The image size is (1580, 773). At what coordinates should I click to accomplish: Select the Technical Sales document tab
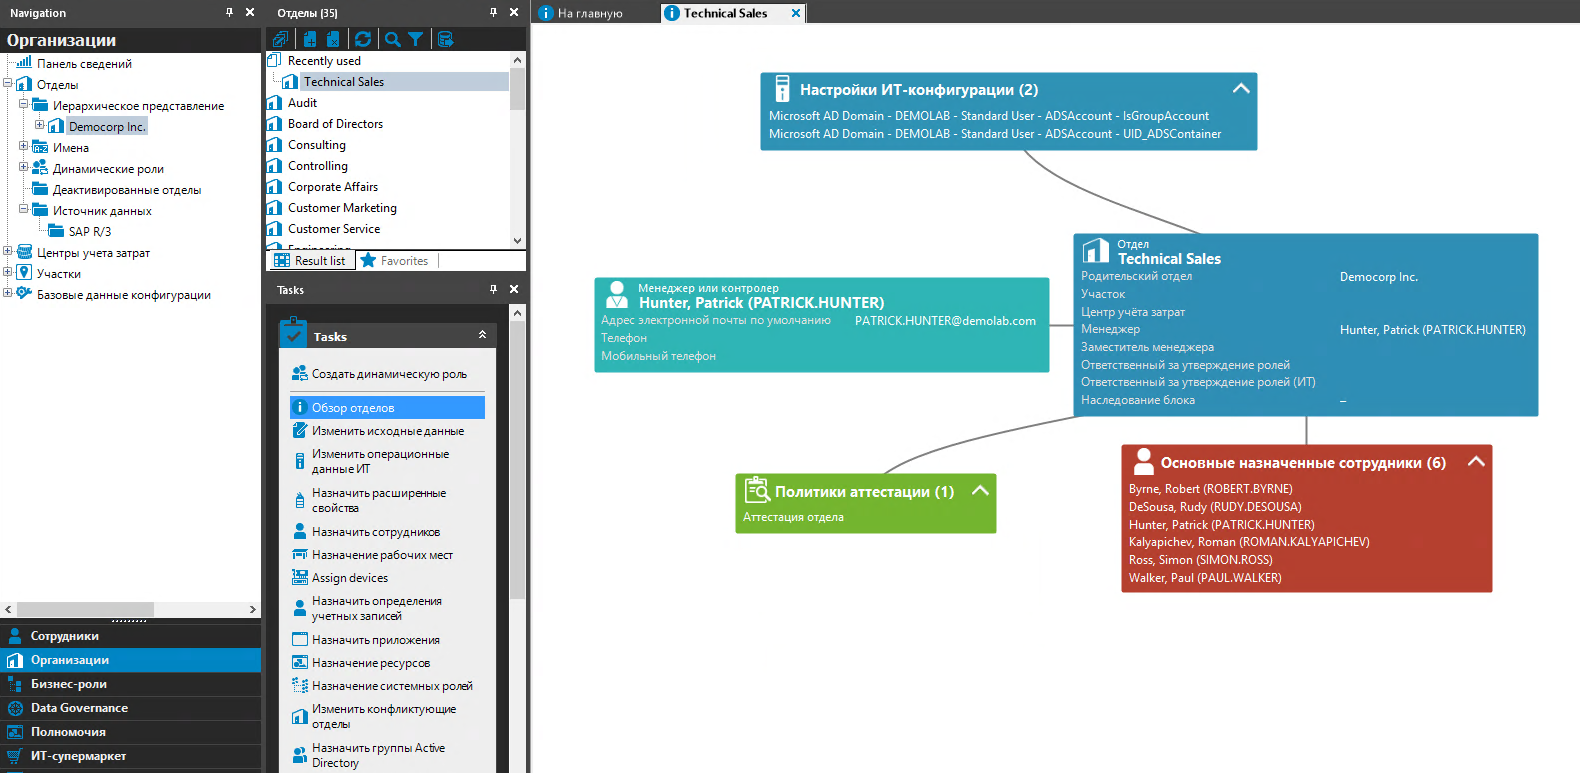click(x=725, y=13)
